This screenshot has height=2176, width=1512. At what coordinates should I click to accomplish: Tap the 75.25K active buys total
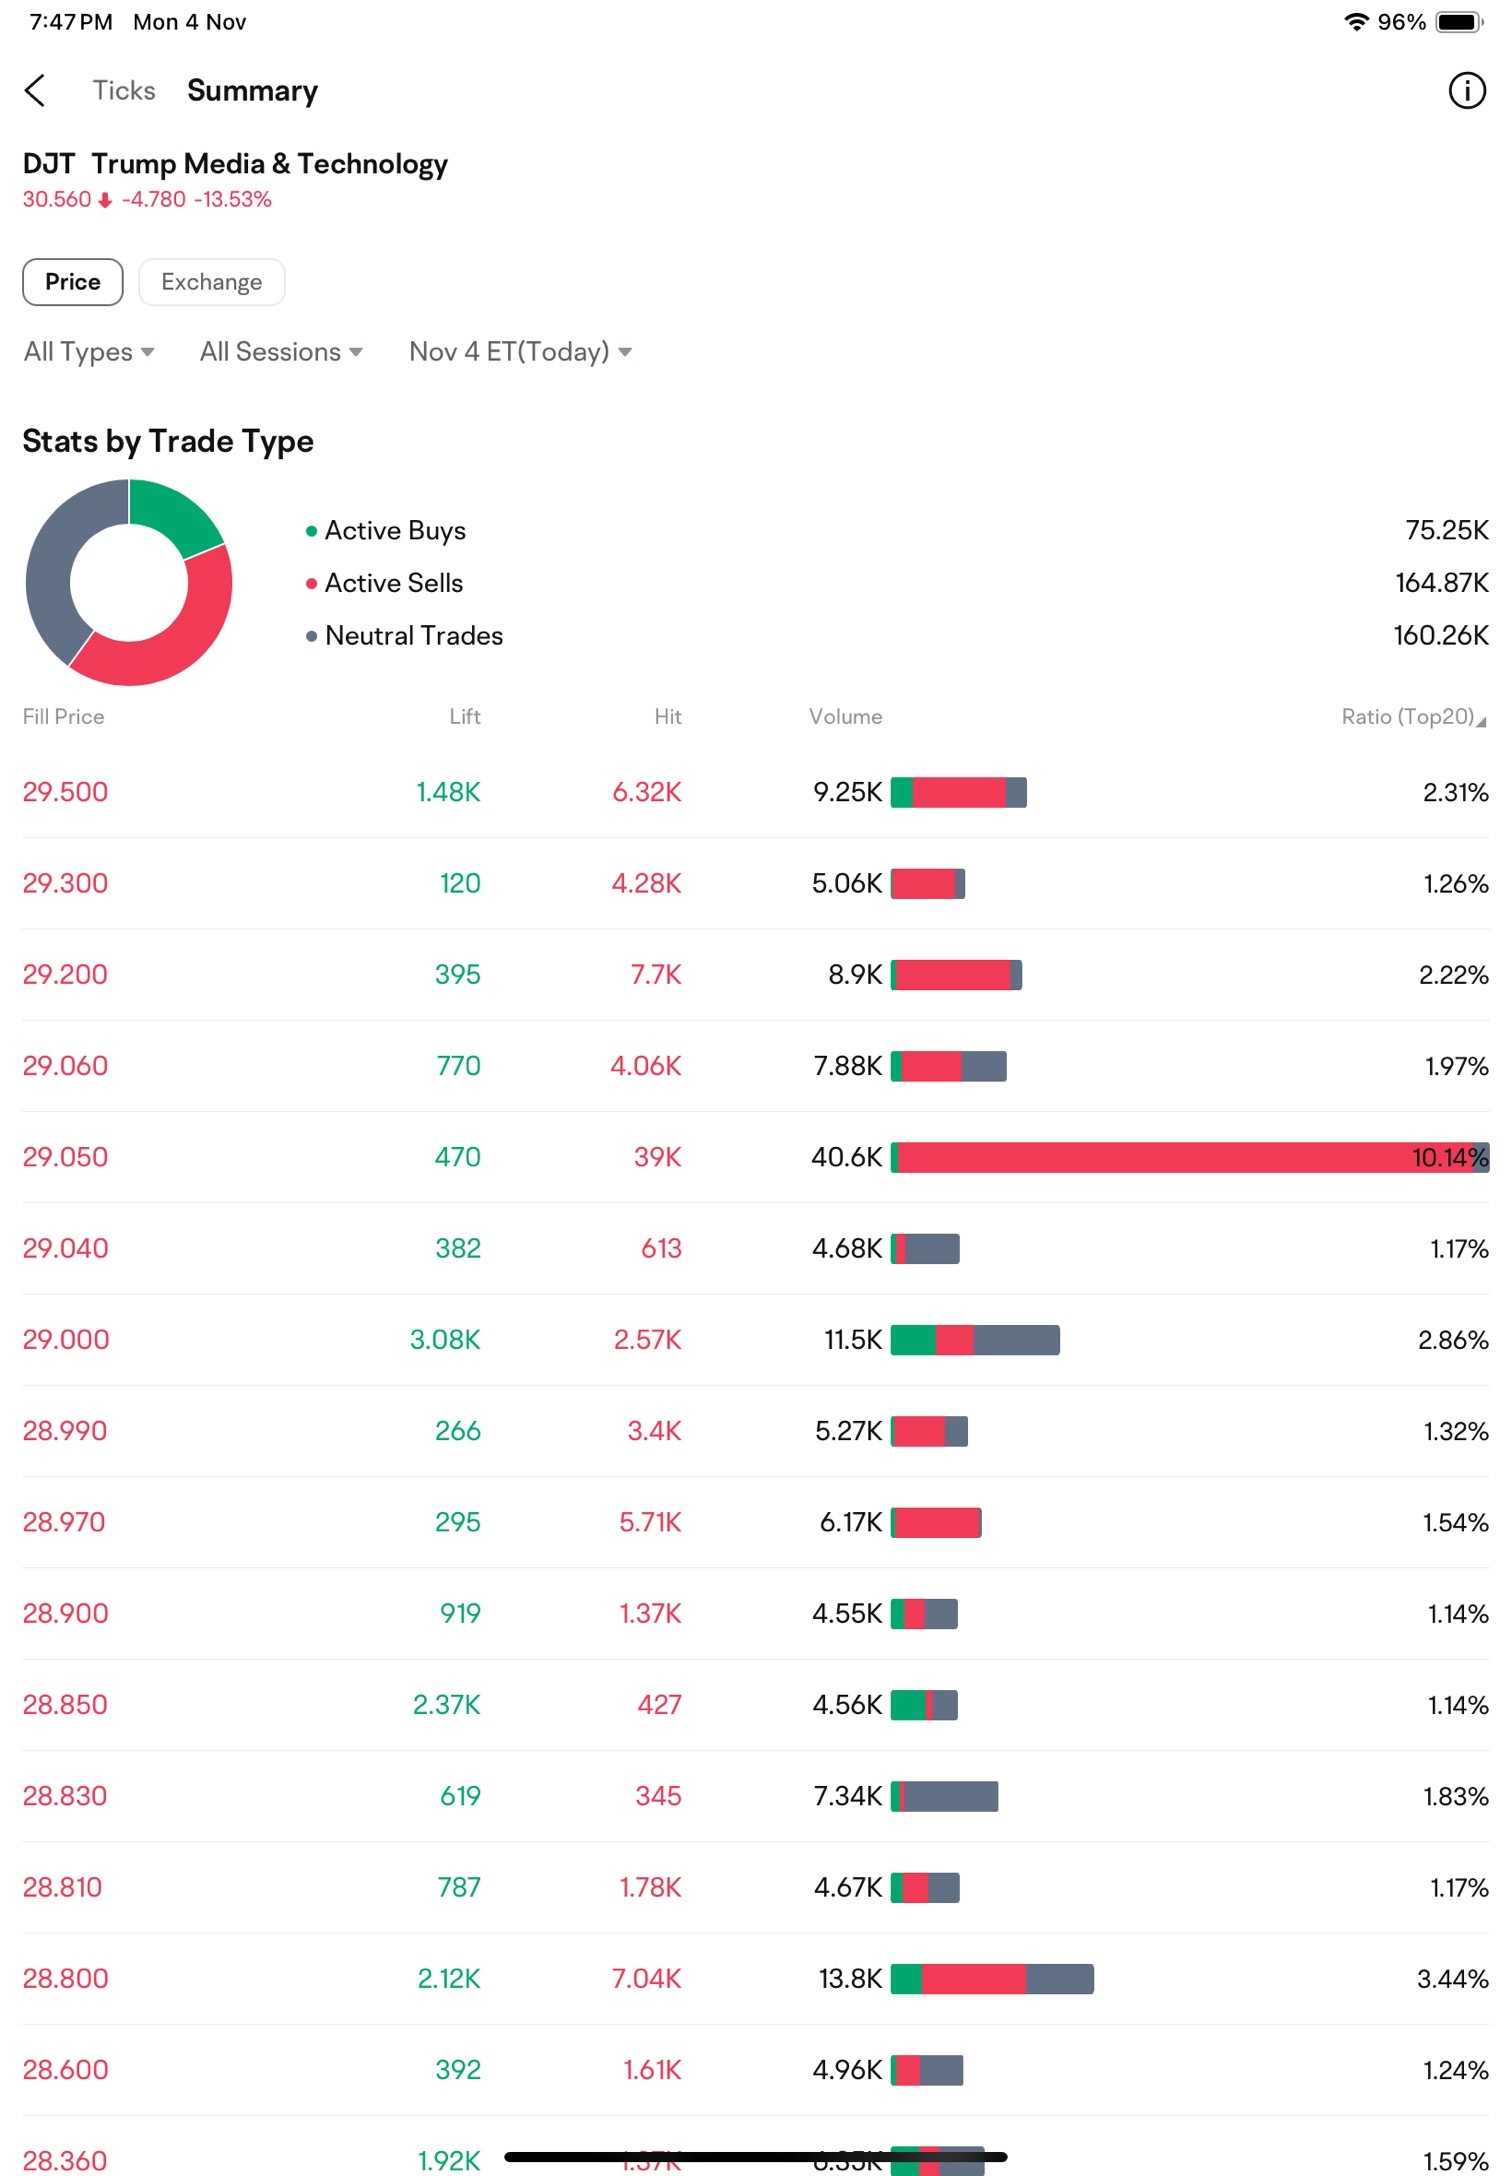1447,531
